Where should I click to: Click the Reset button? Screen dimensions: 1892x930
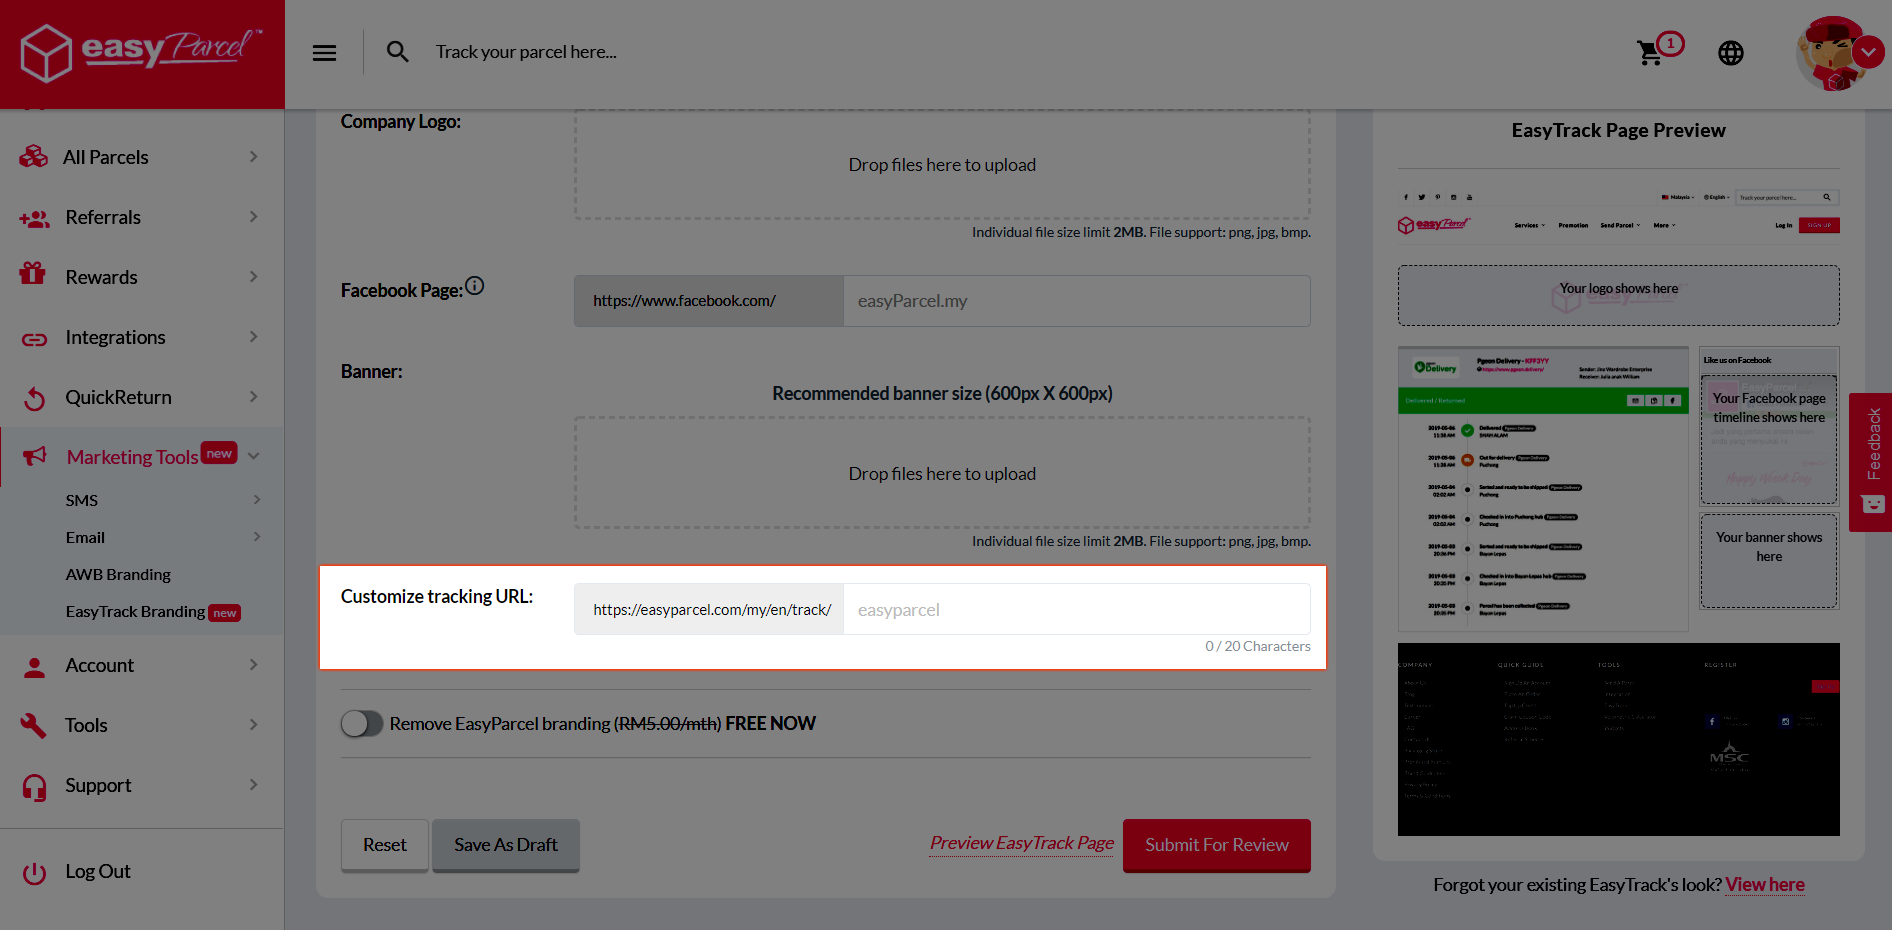[385, 845]
